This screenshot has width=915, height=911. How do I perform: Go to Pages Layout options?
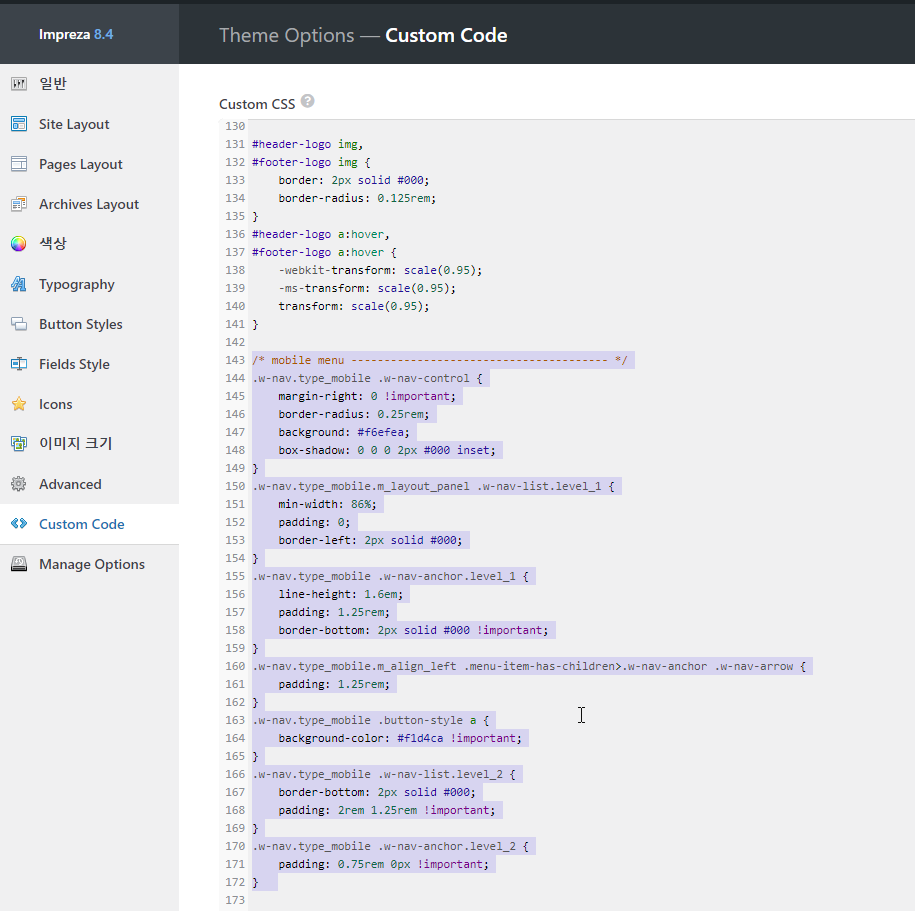tap(89, 164)
